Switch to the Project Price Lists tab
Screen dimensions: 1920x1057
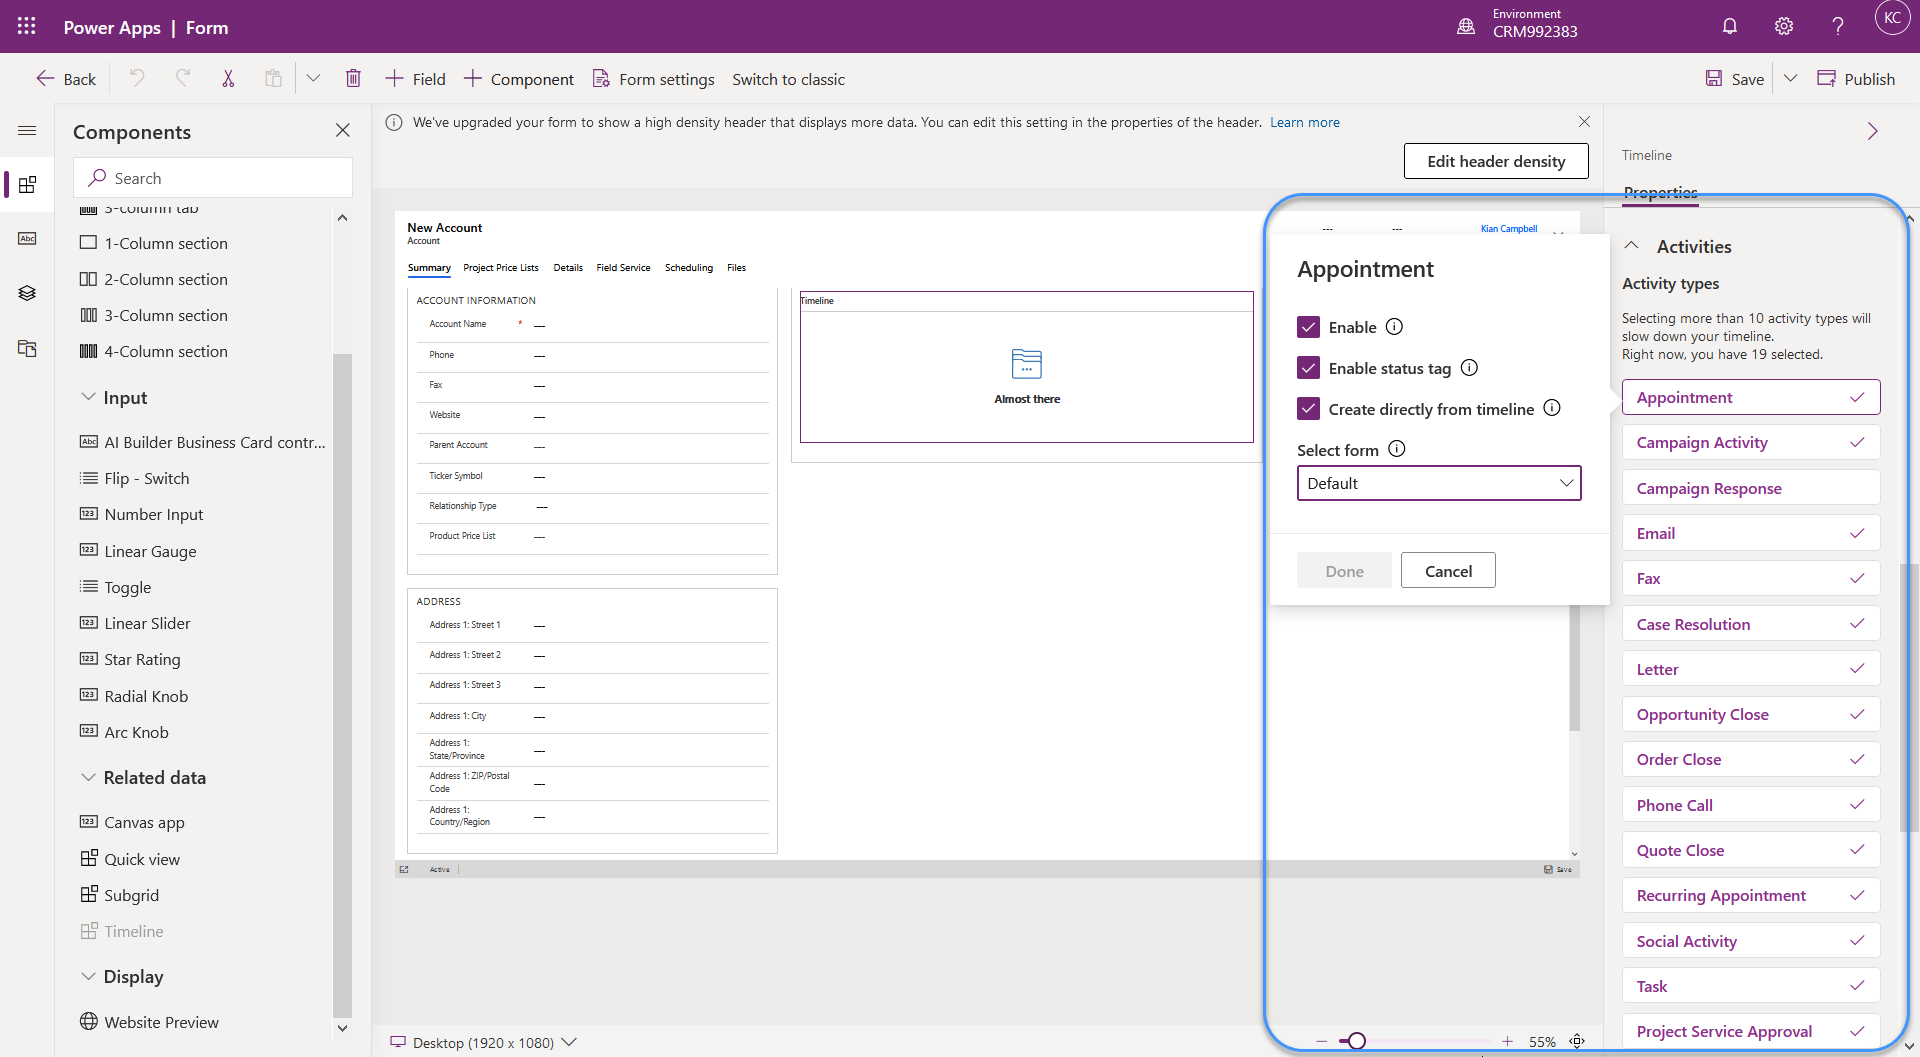500,268
